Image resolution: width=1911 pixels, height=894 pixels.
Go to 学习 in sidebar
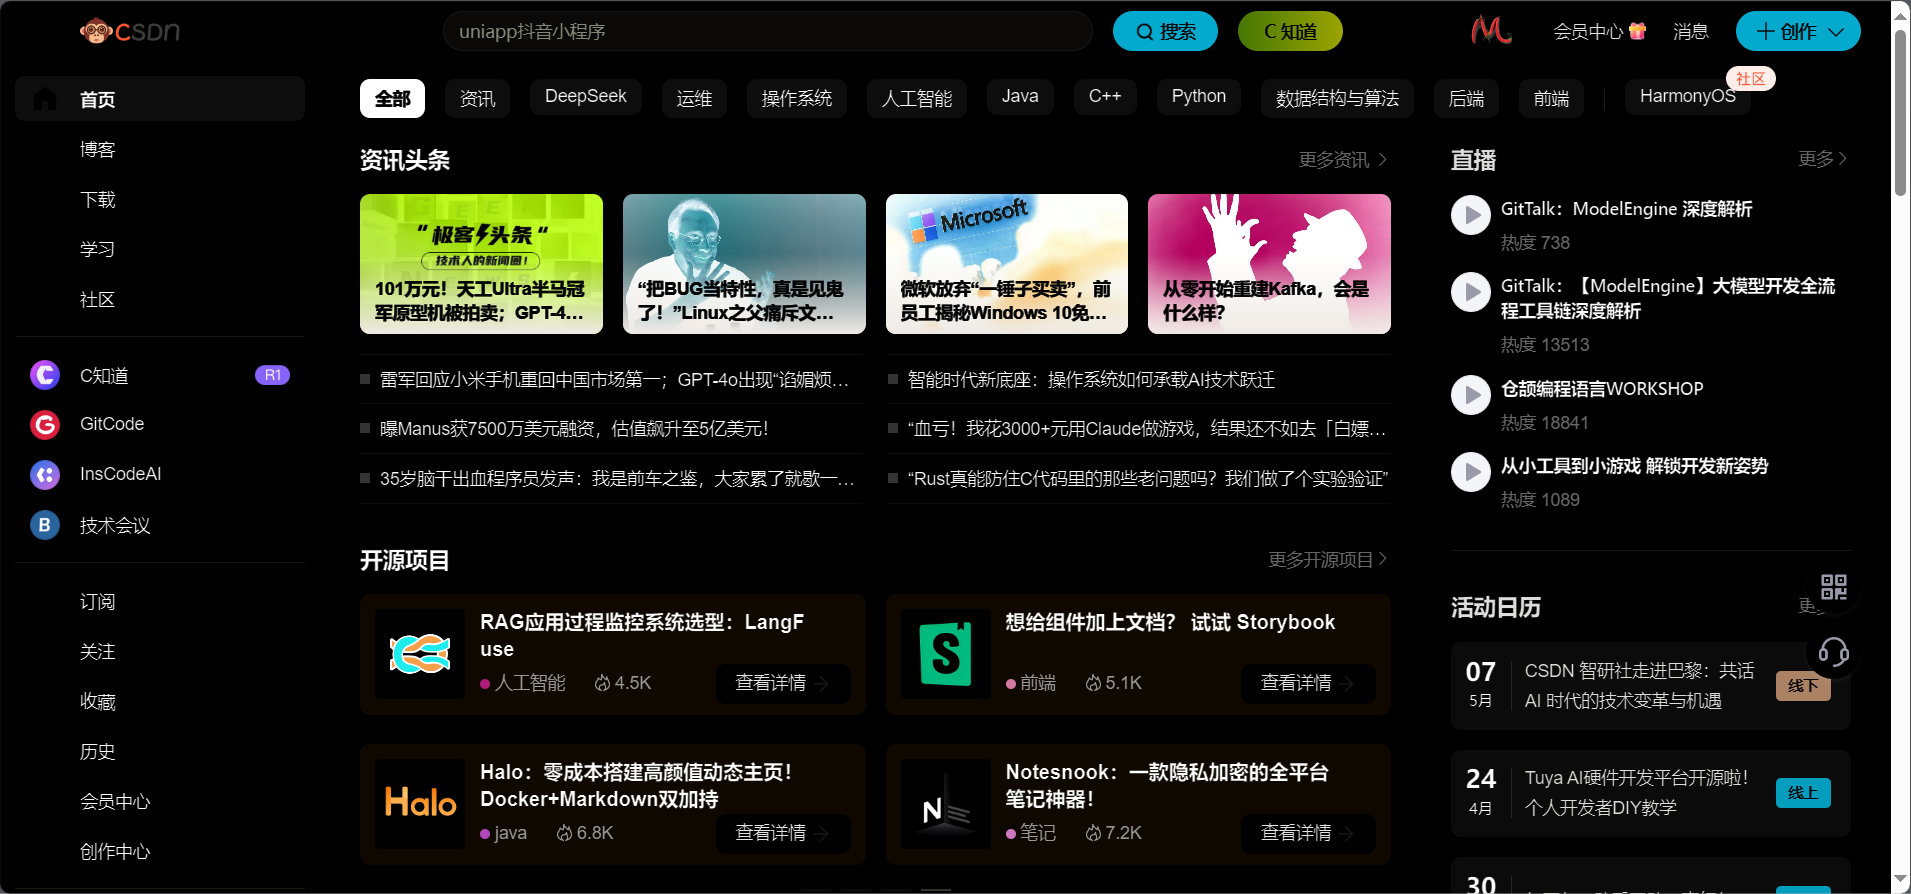pos(98,250)
